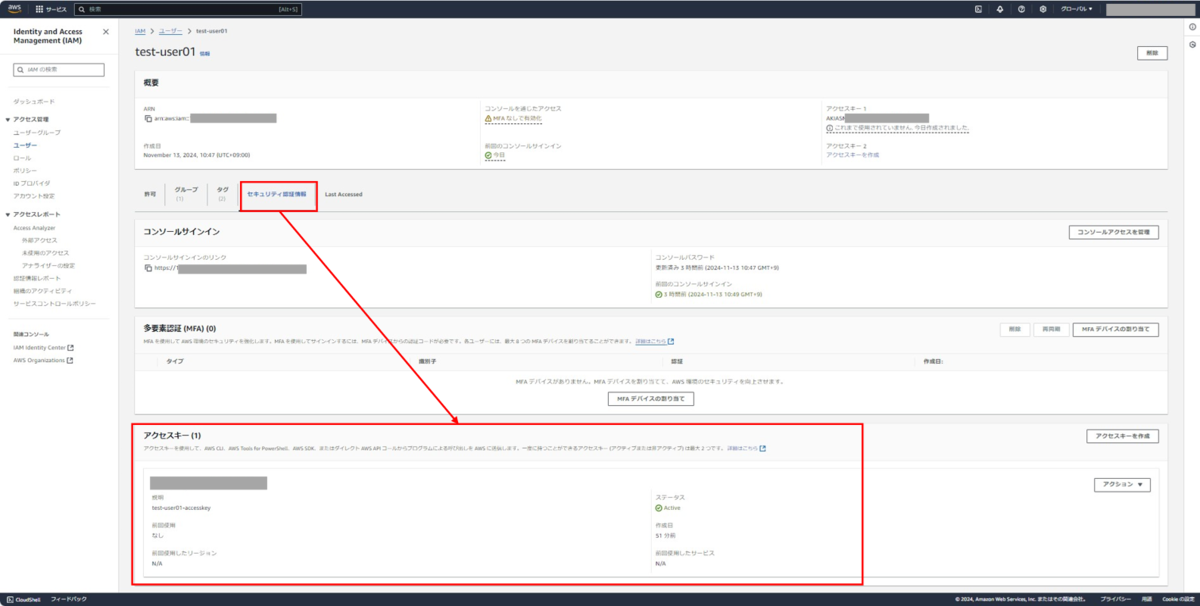Click the アクセスキーを作成 link under アクセスキー 2
Viewport: 1200px width, 606px height.
[852, 155]
